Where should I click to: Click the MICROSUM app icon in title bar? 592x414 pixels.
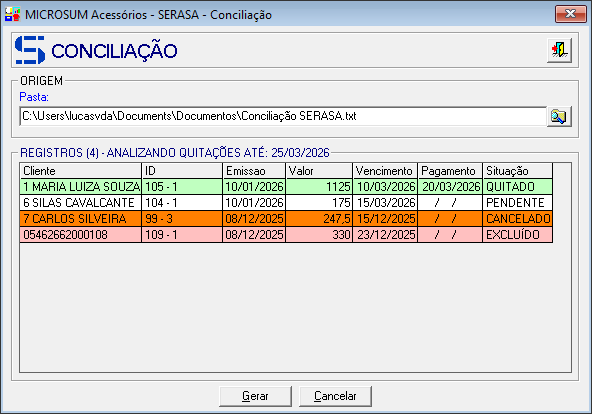tap(12, 14)
